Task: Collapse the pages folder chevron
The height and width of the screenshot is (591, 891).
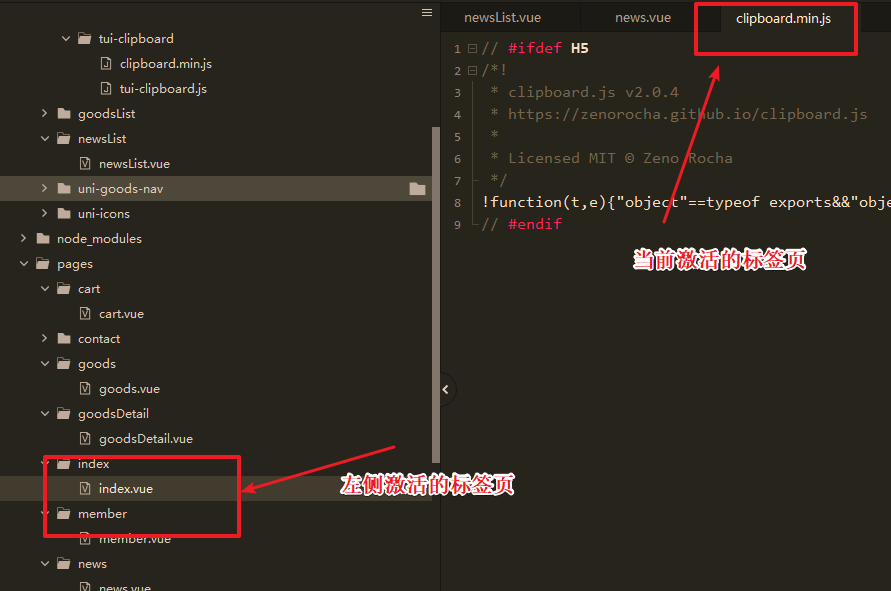Action: (x=23, y=264)
